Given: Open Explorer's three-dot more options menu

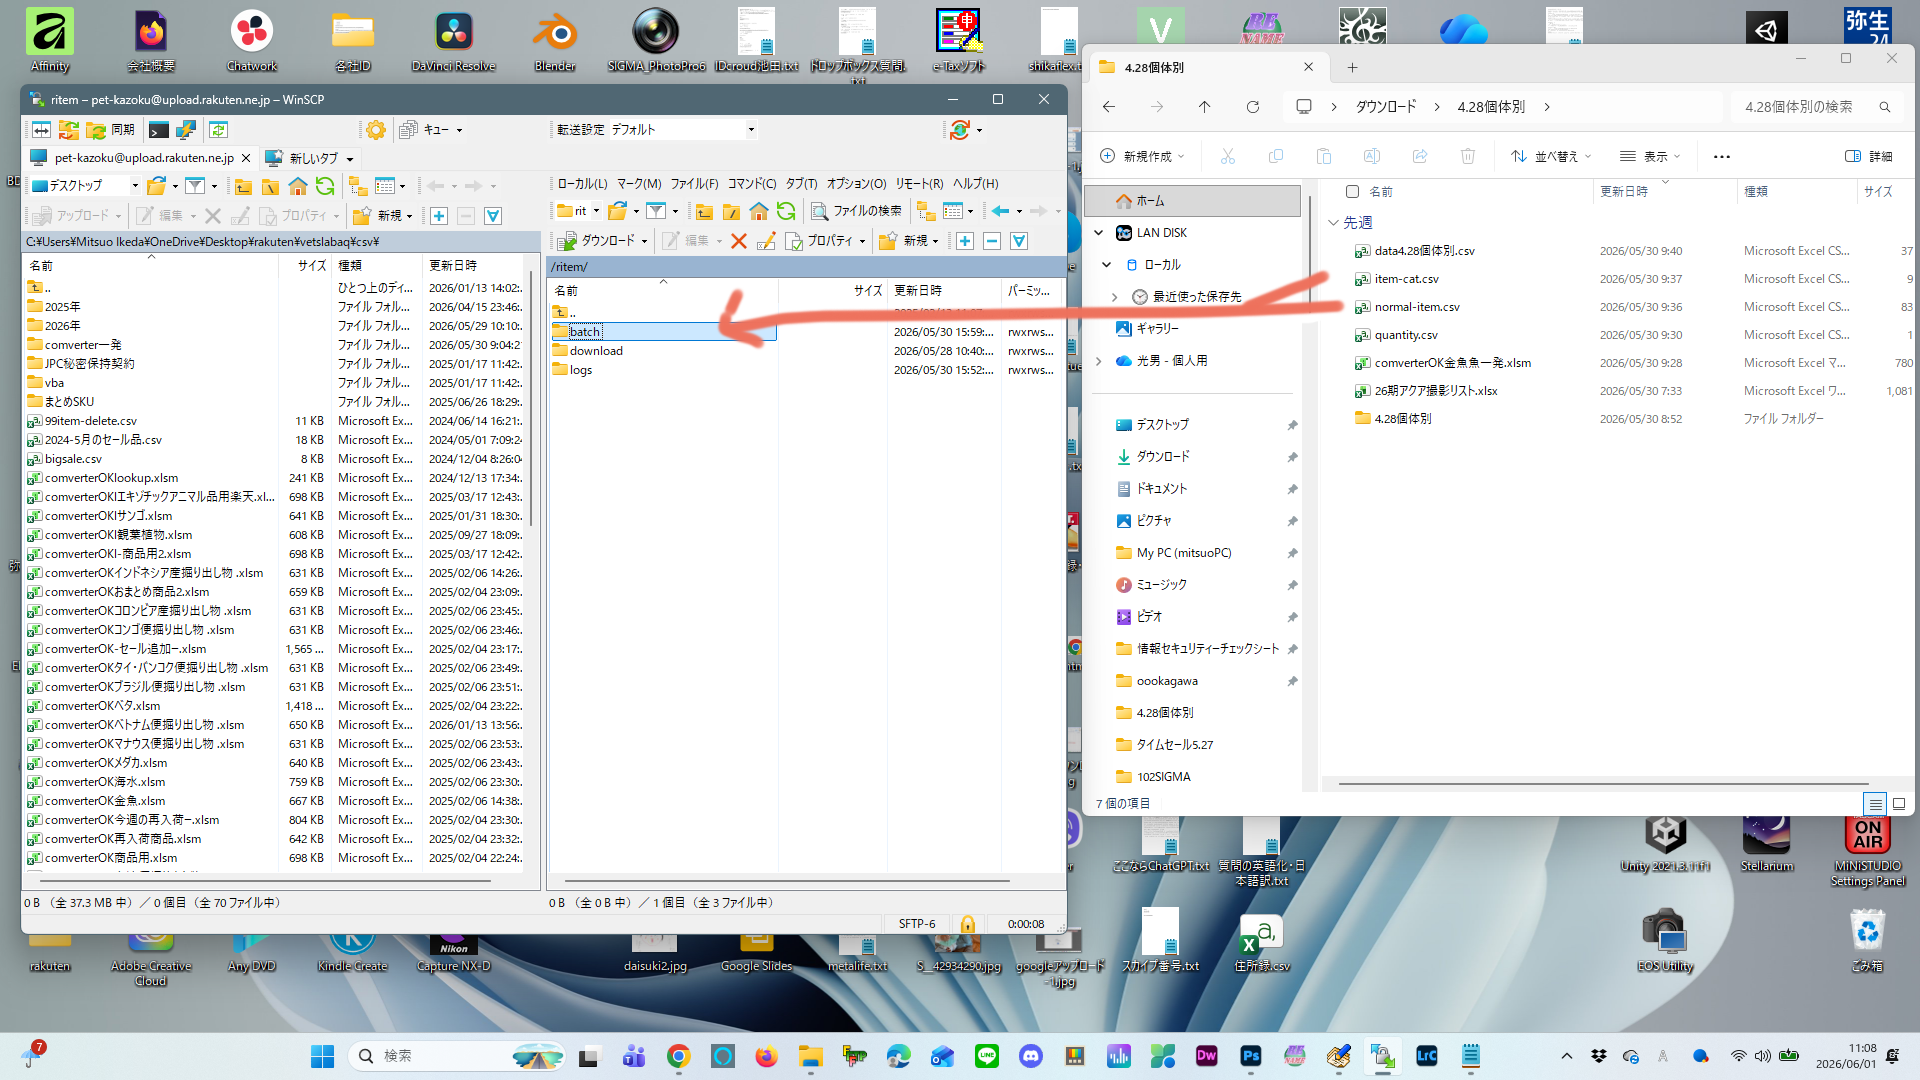Looking at the screenshot, I should (1721, 157).
